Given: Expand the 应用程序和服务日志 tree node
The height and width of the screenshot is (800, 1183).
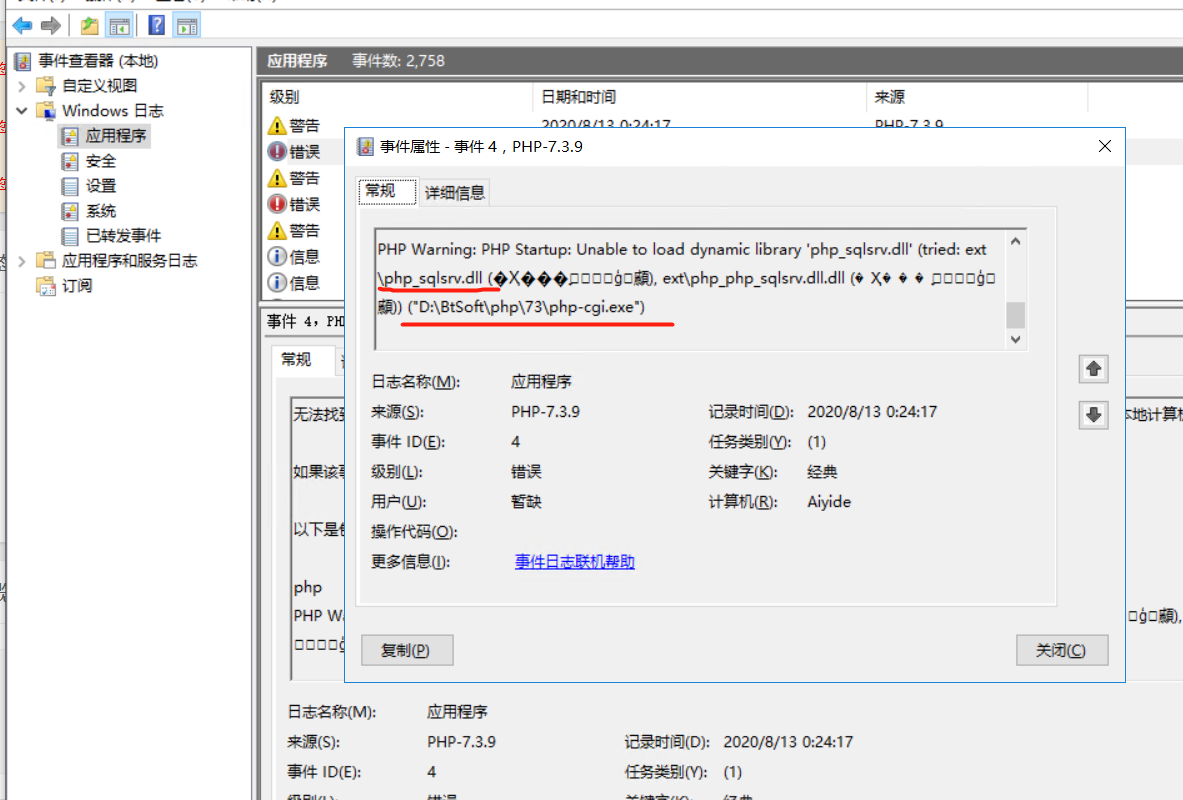Looking at the screenshot, I should tap(22, 261).
